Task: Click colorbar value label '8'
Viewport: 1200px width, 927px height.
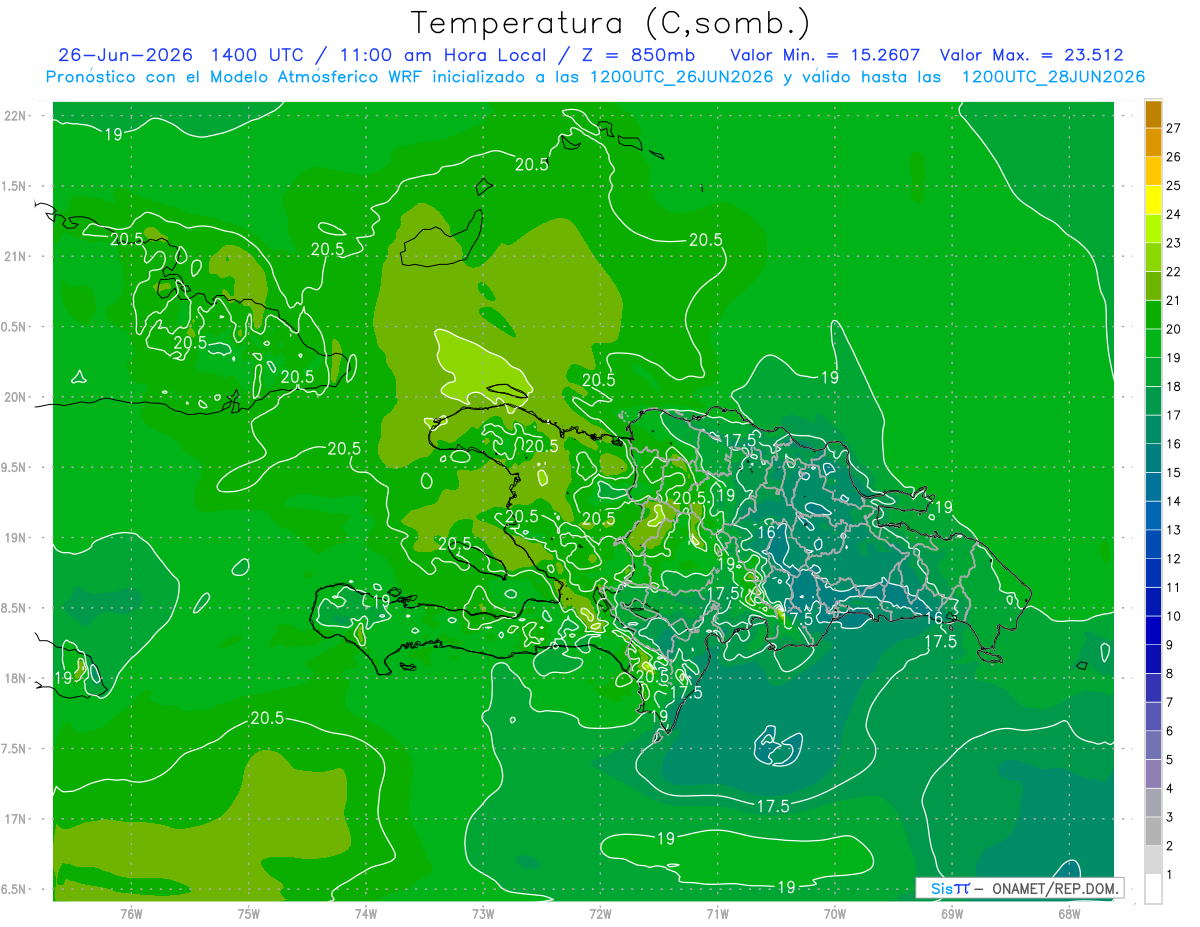Action: tap(1170, 673)
